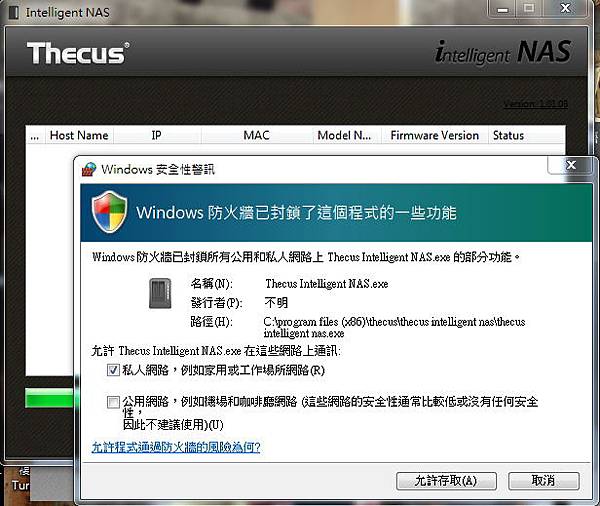Sort by the IP column header
This screenshot has width=600, height=506.
157,135
